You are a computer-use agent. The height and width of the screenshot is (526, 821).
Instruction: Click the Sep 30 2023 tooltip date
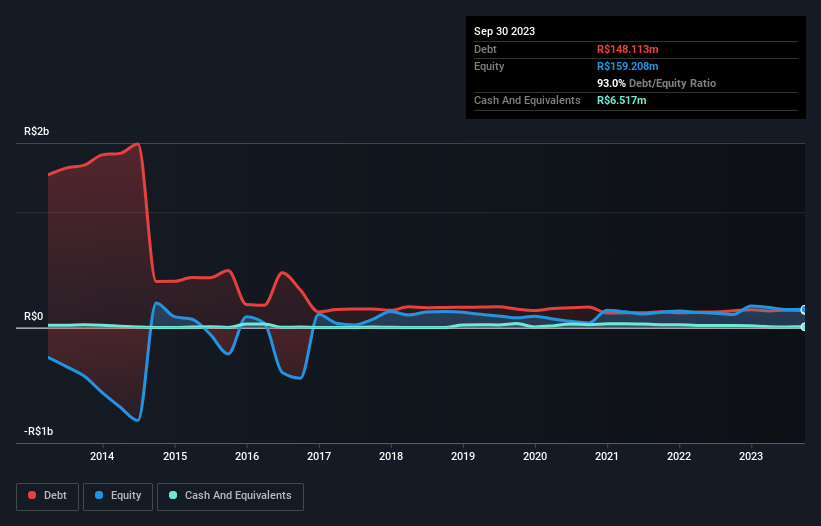pos(504,31)
